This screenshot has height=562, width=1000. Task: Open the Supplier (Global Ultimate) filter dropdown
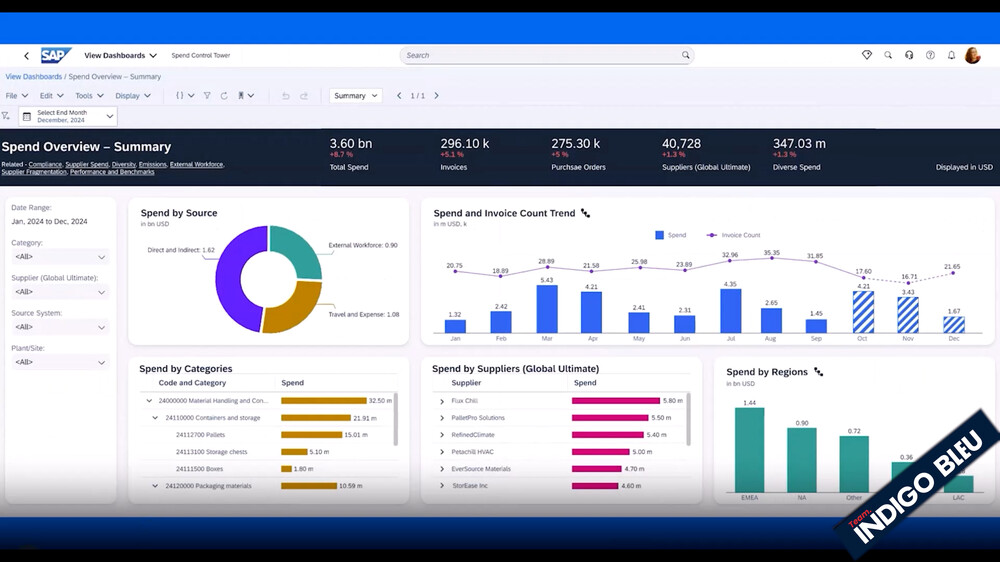[59, 292]
